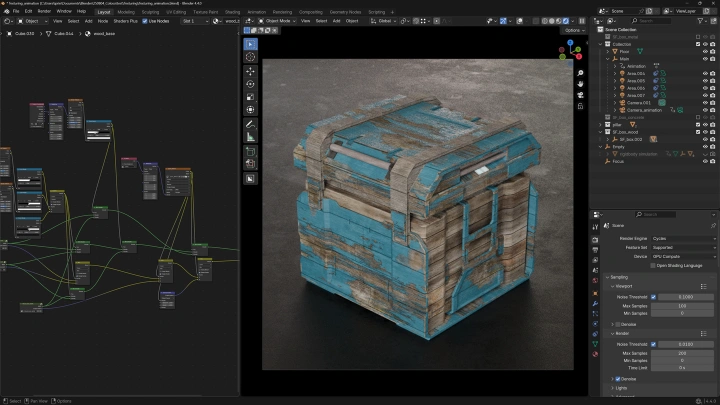Open the Render menu in top bar
The image size is (720, 405).
[x=42, y=12]
